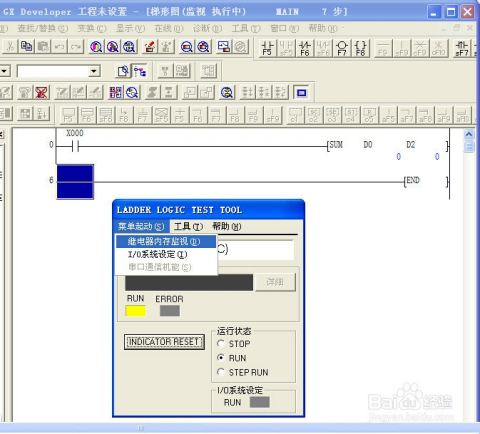Click the X000 contact in ladder
The image size is (480, 434).
point(75,146)
